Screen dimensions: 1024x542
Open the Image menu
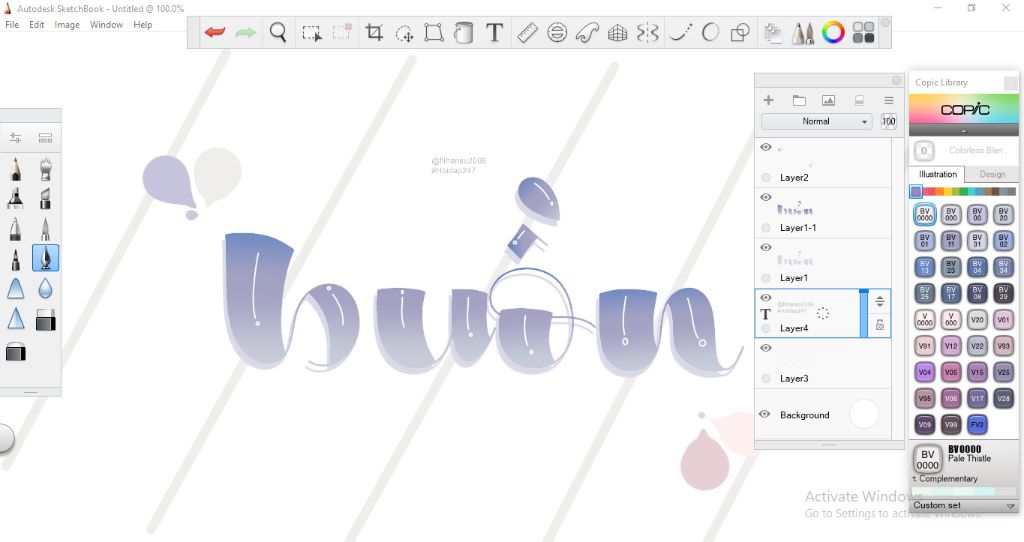[67, 25]
